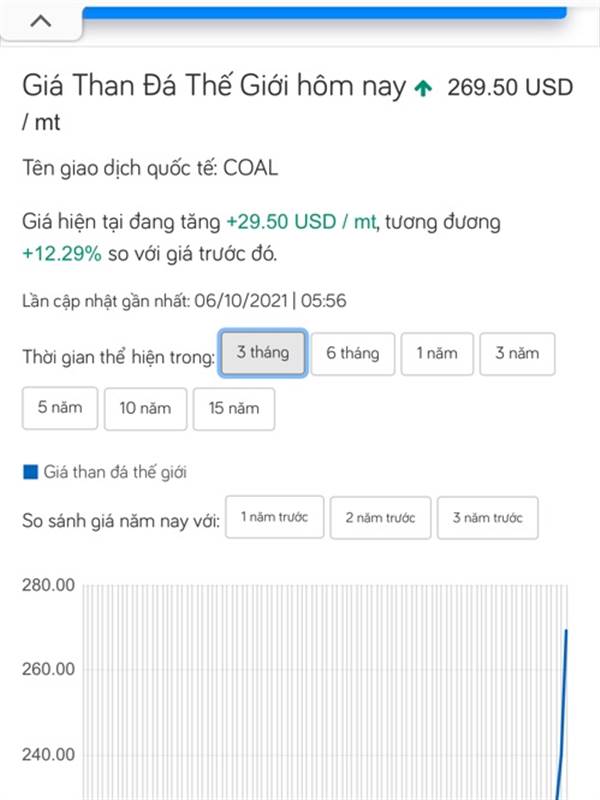Viewport: 600px width, 800px height.
Task: Select the 1 năm time range
Action: [x=437, y=354]
